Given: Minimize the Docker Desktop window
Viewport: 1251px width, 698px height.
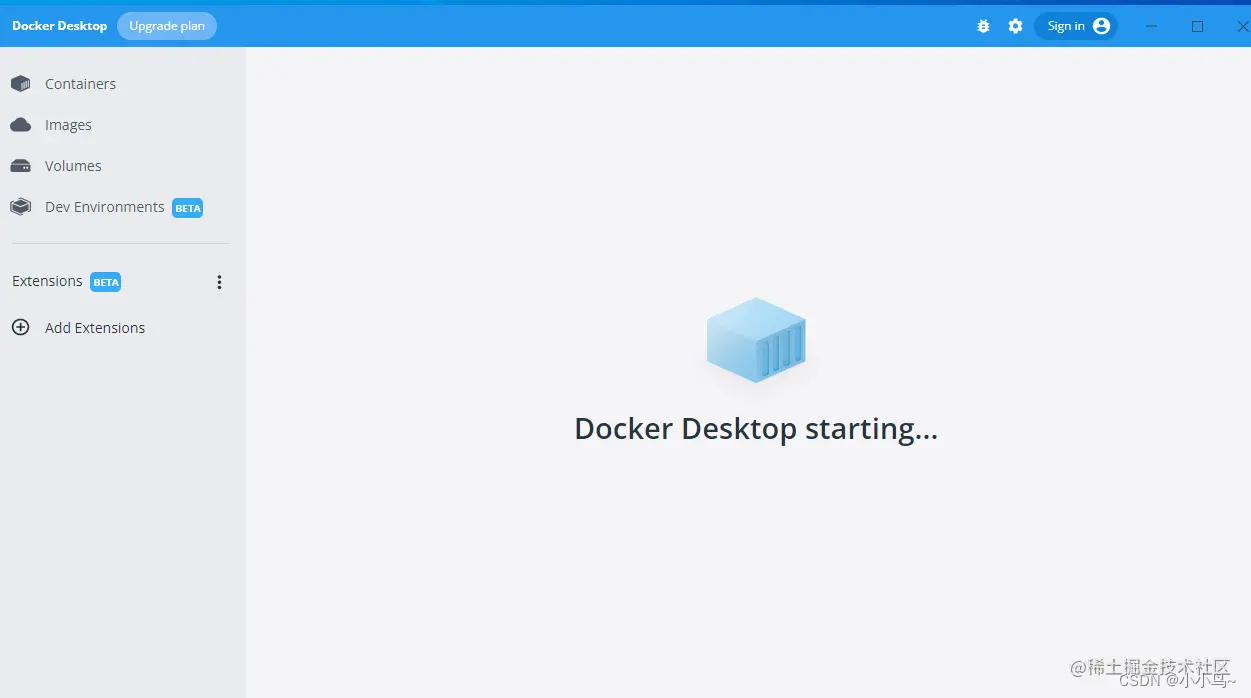Looking at the screenshot, I should [1151, 26].
